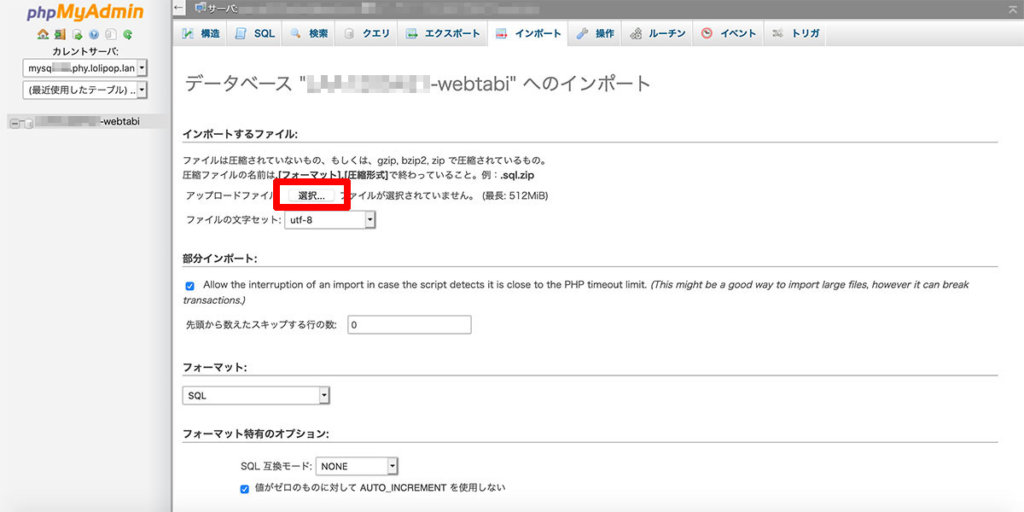Switch to the エクスポート tab
This screenshot has width=1024, height=512.
pos(443,34)
